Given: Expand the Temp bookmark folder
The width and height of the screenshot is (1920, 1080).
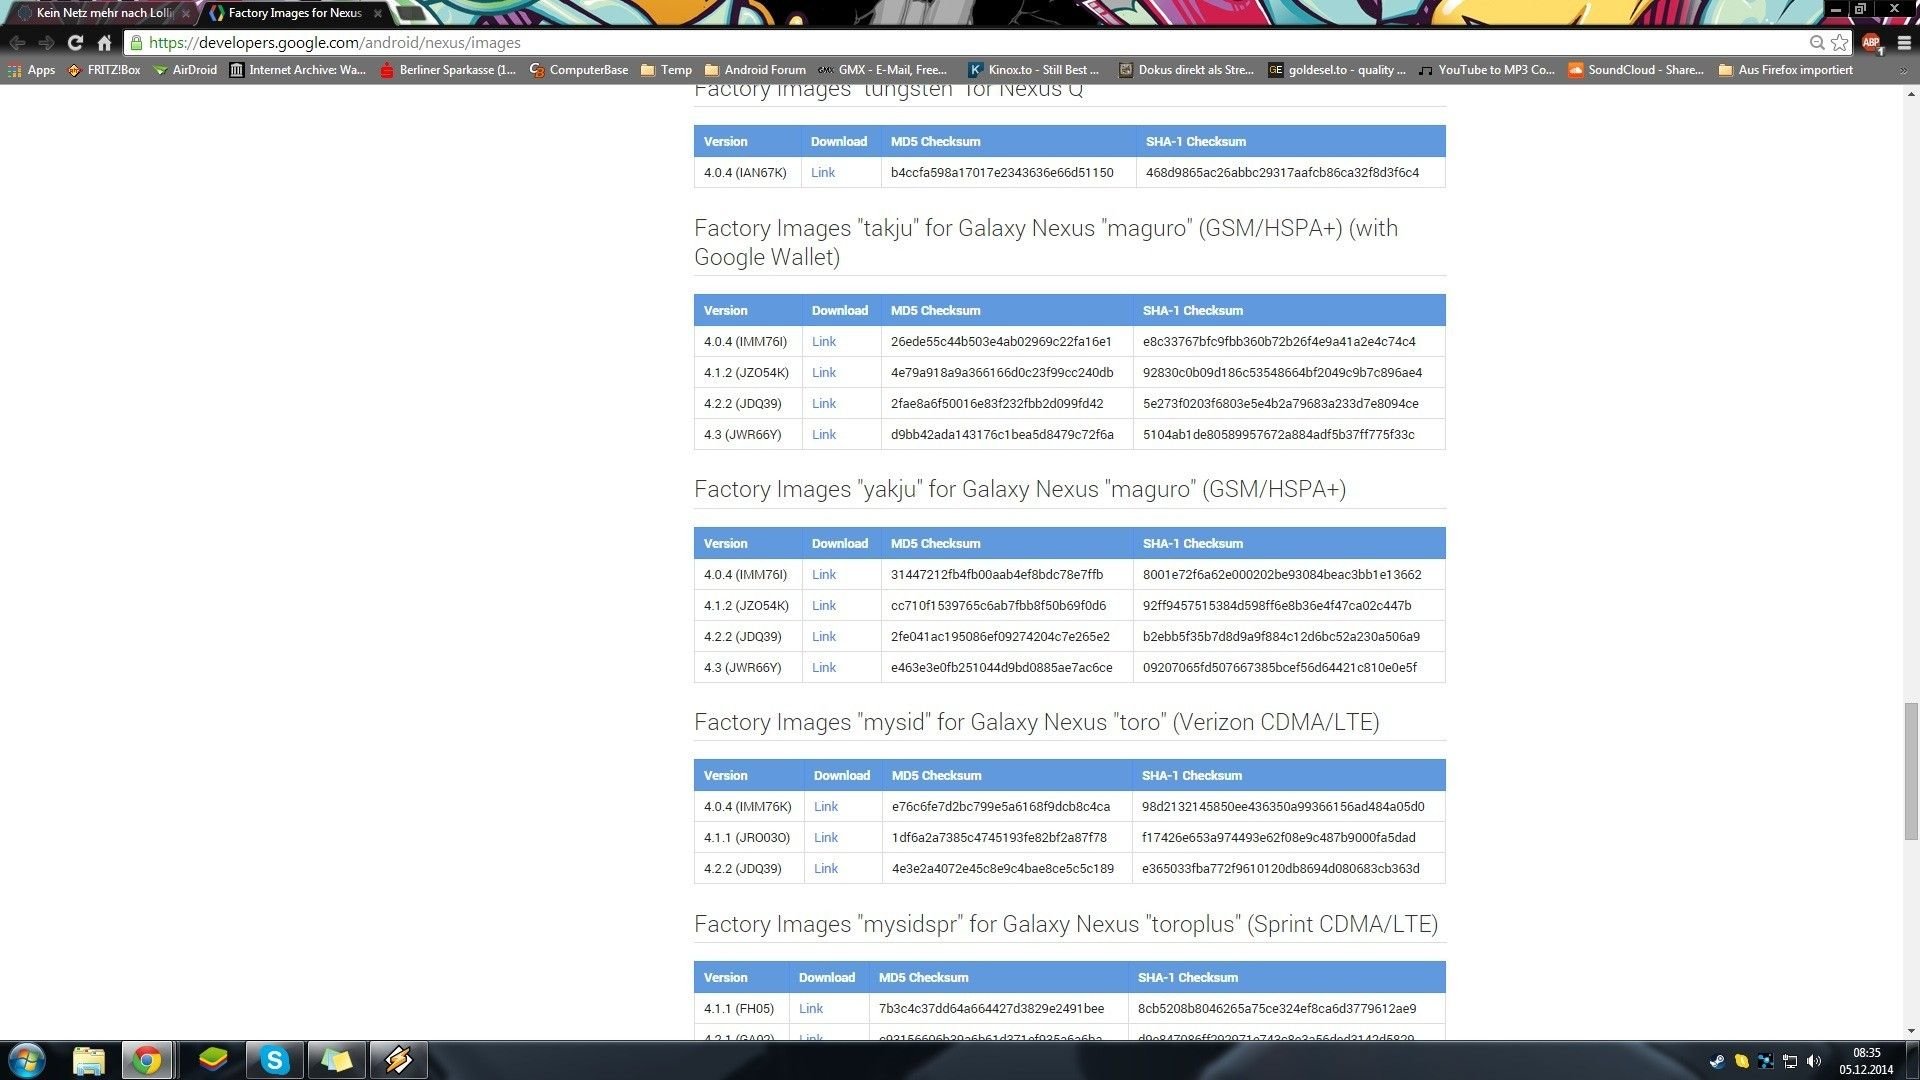Looking at the screenshot, I should pyautogui.click(x=666, y=70).
